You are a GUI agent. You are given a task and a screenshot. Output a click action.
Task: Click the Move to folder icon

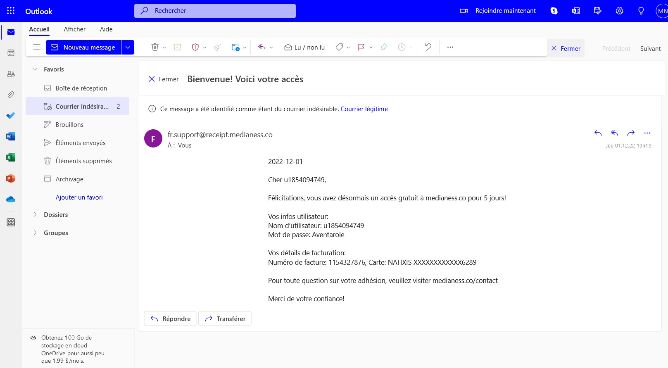pyautogui.click(x=235, y=47)
